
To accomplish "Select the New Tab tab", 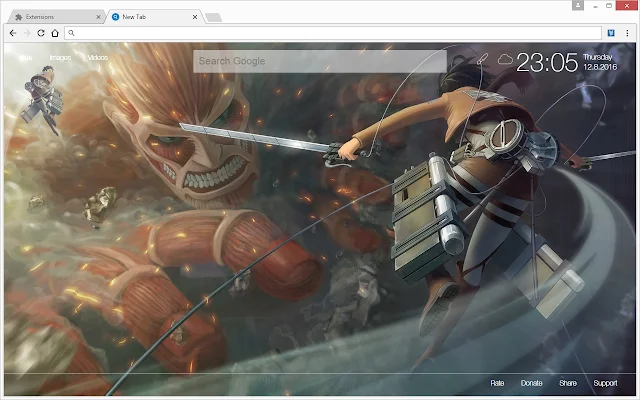I will click(154, 17).
